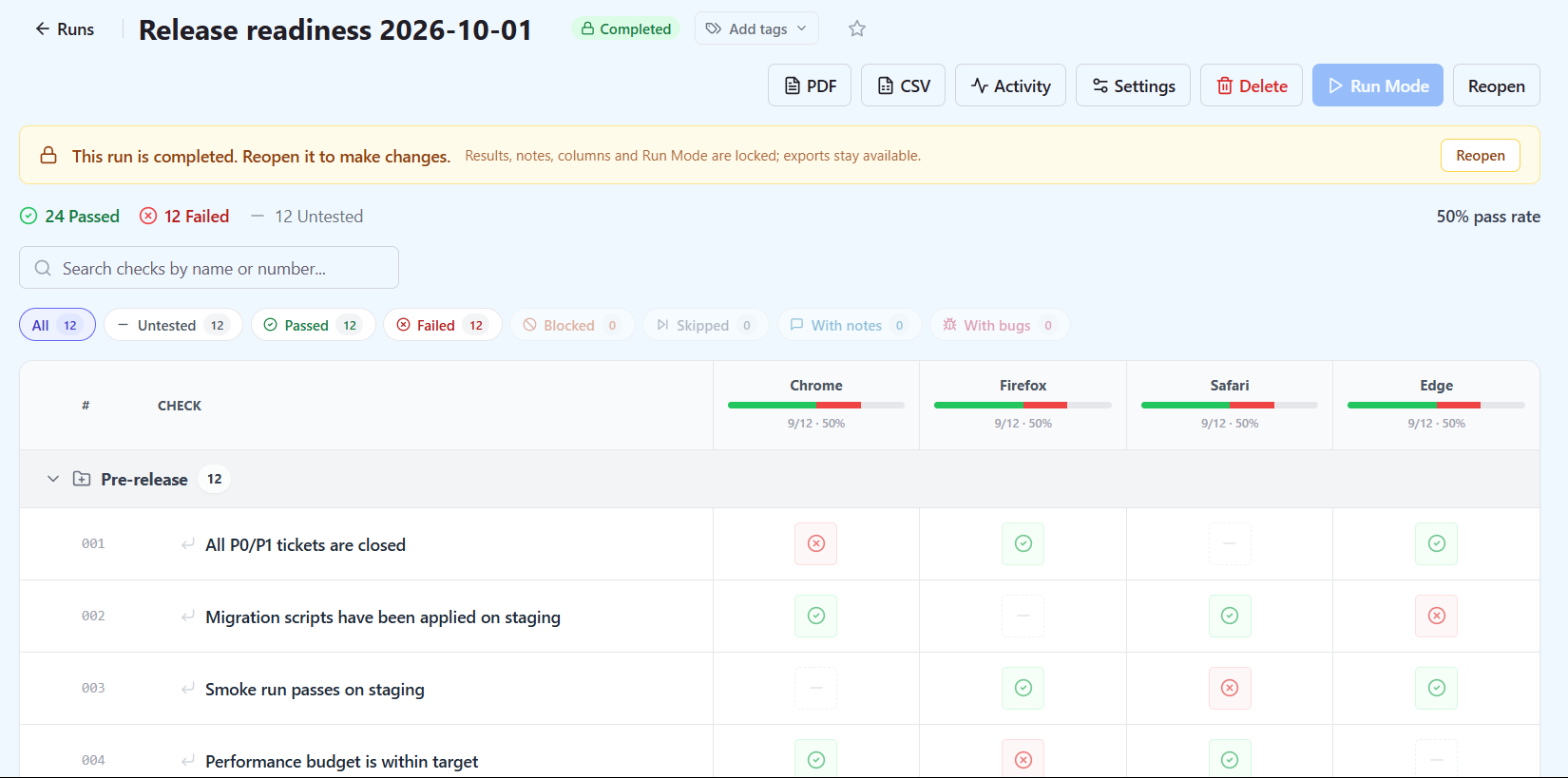Click untested Firefox cell for check 002
The height and width of the screenshot is (778, 1568).
click(x=1023, y=616)
